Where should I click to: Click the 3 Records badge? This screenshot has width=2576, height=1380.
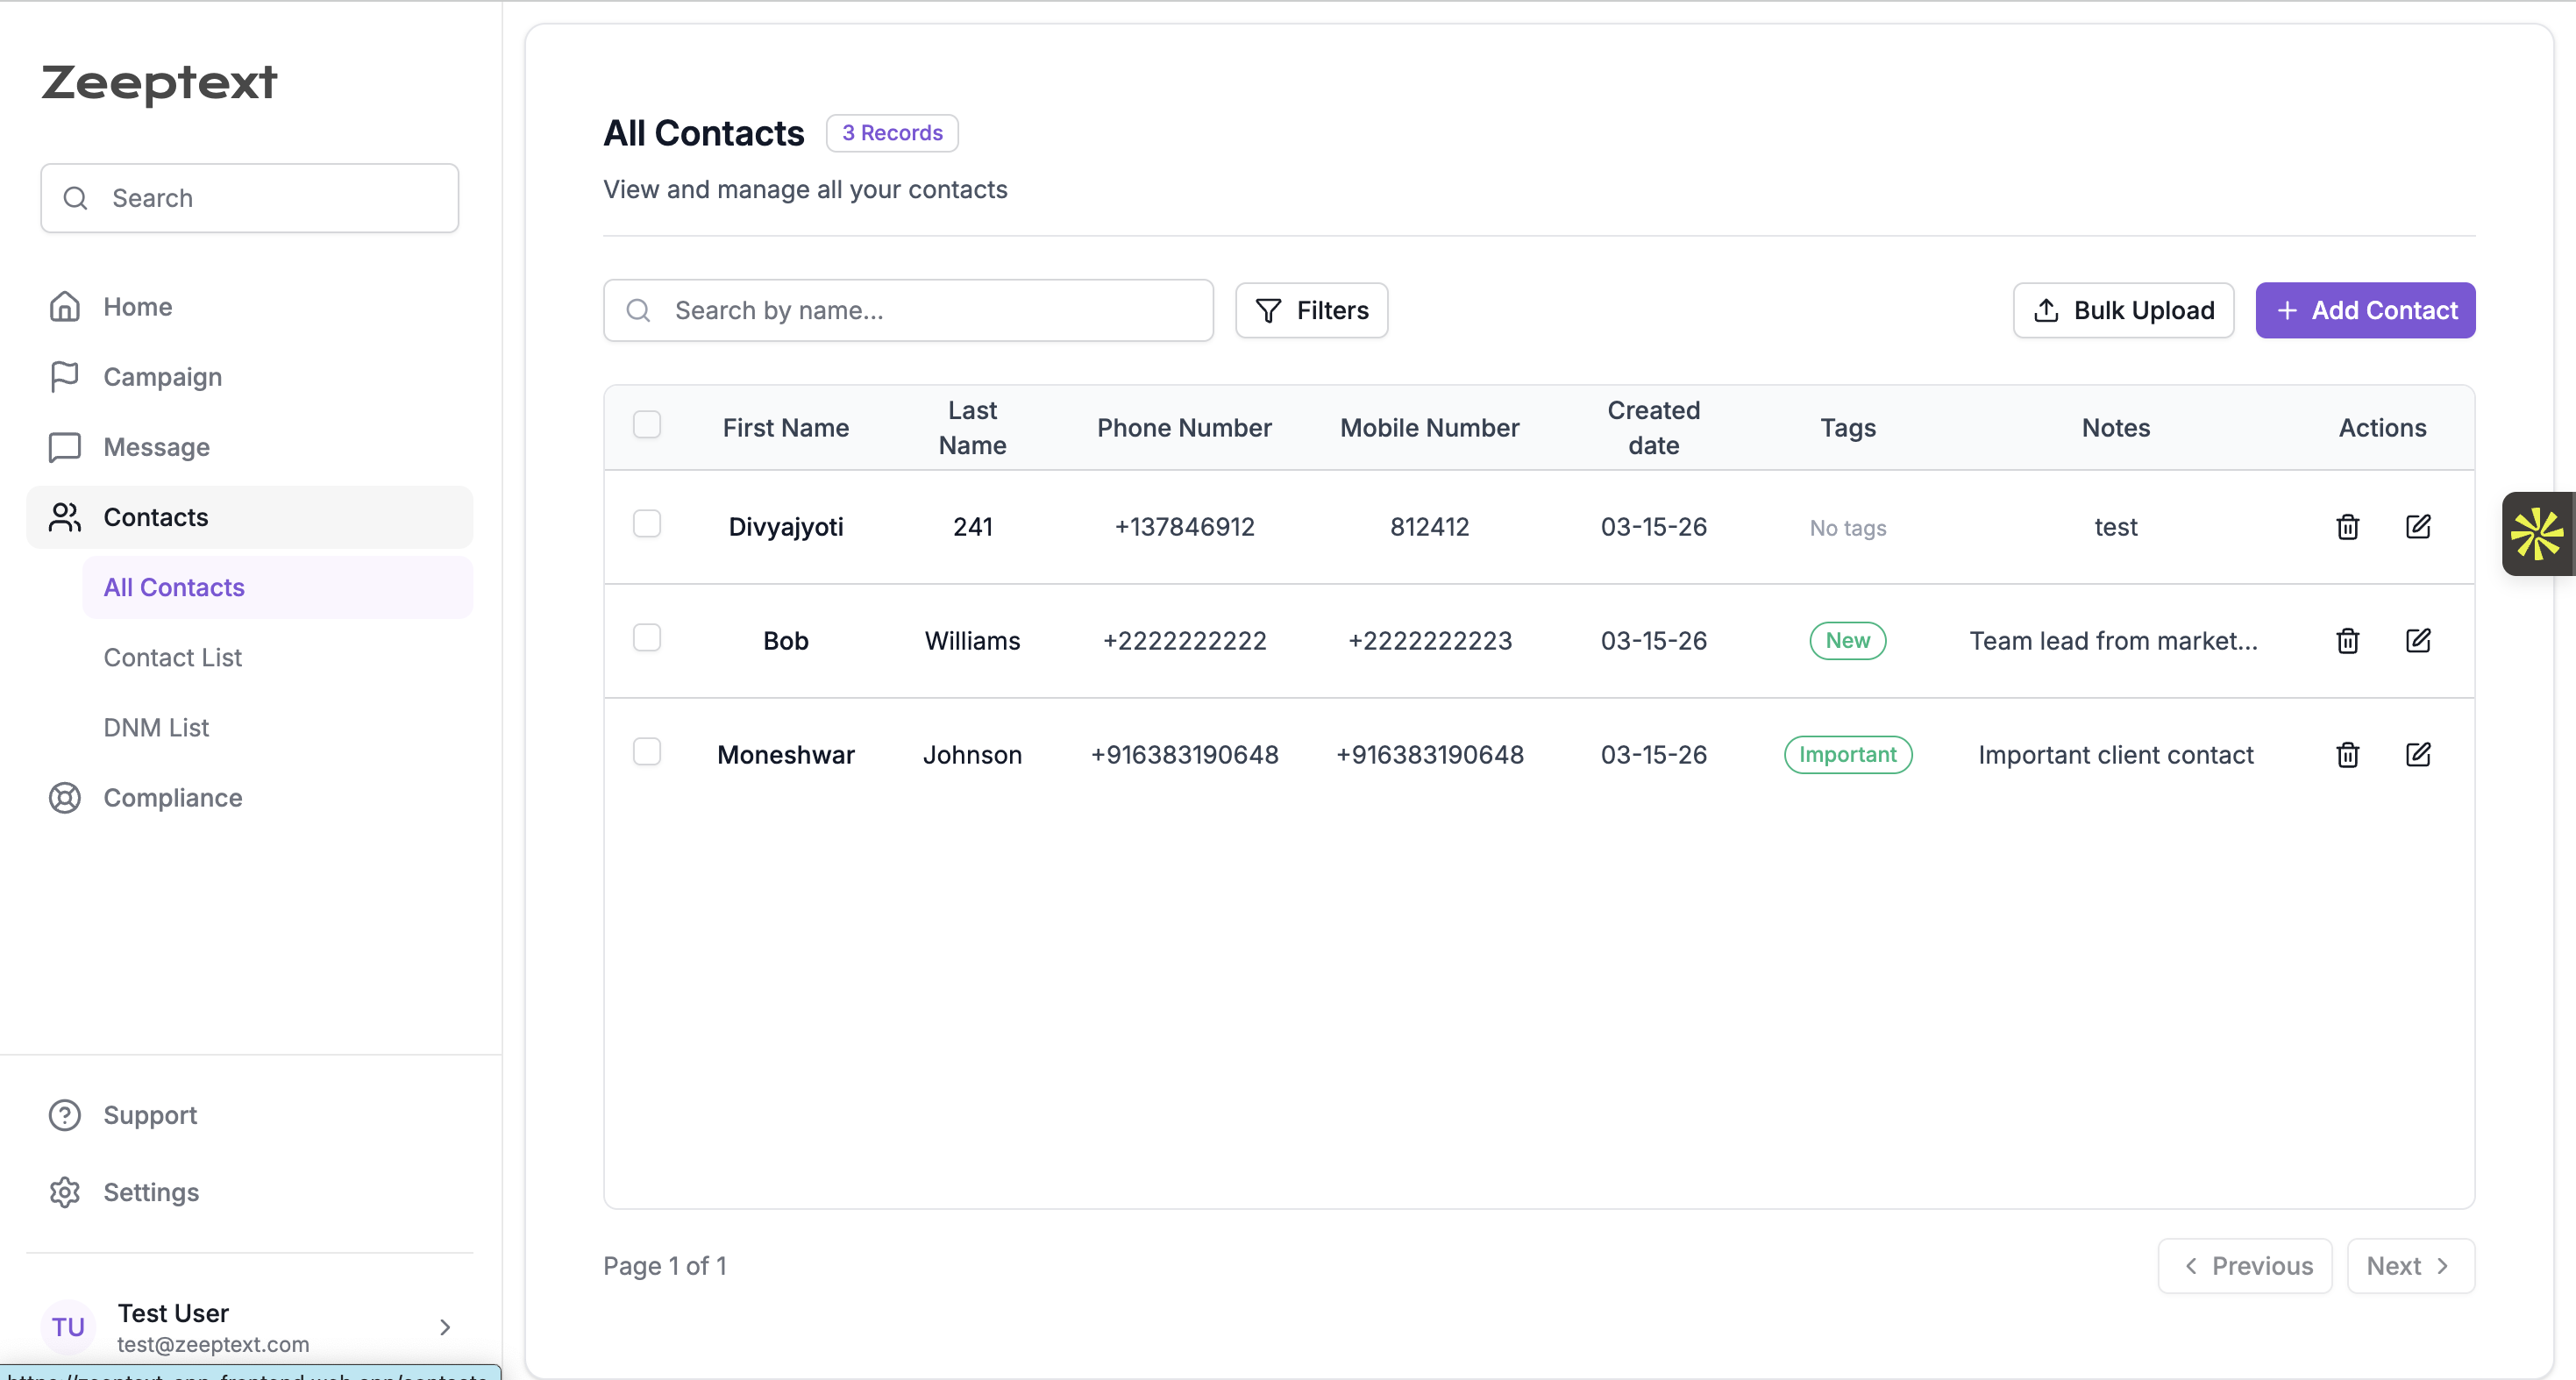tap(892, 133)
